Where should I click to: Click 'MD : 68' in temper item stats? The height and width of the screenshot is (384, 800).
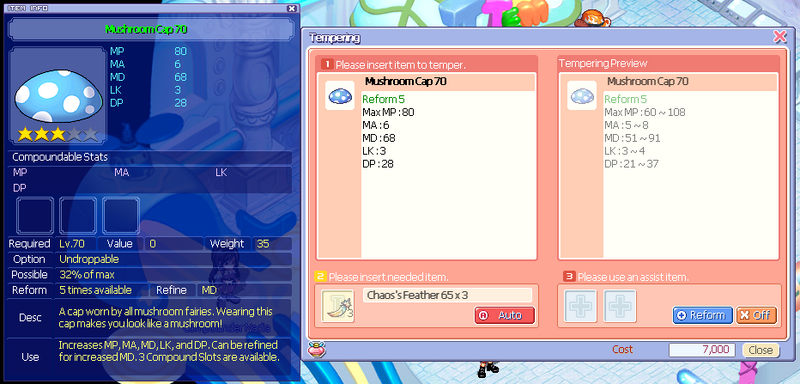pos(379,138)
